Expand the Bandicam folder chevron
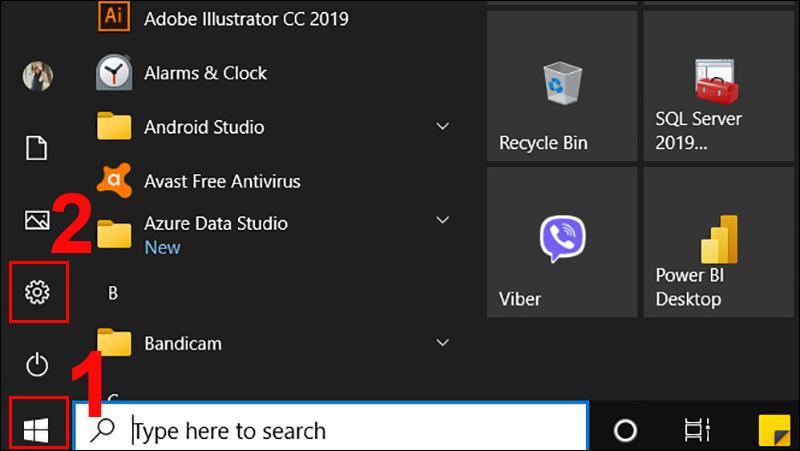The height and width of the screenshot is (451, 800). pos(442,343)
